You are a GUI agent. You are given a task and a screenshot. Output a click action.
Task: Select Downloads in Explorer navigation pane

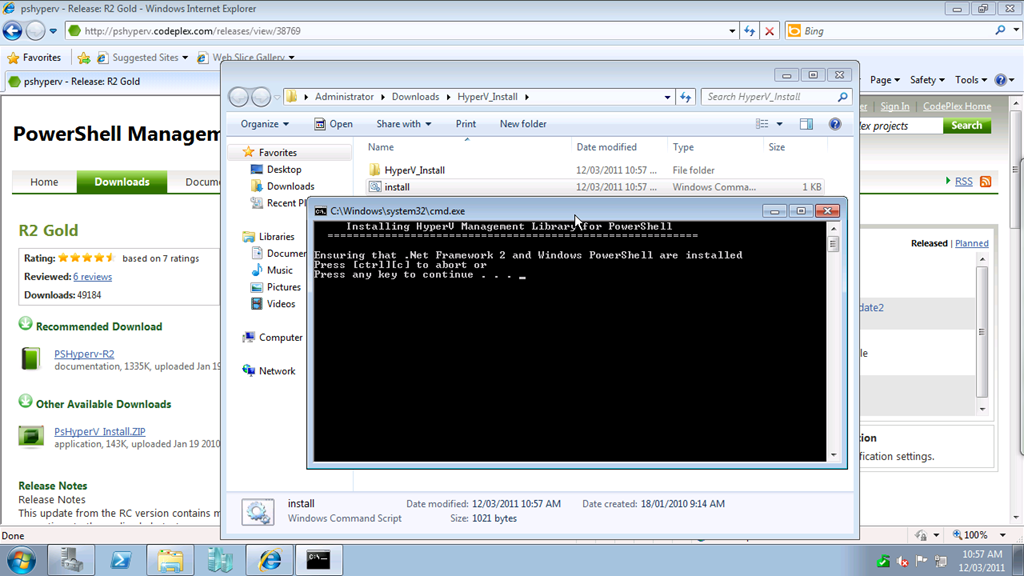click(x=291, y=186)
